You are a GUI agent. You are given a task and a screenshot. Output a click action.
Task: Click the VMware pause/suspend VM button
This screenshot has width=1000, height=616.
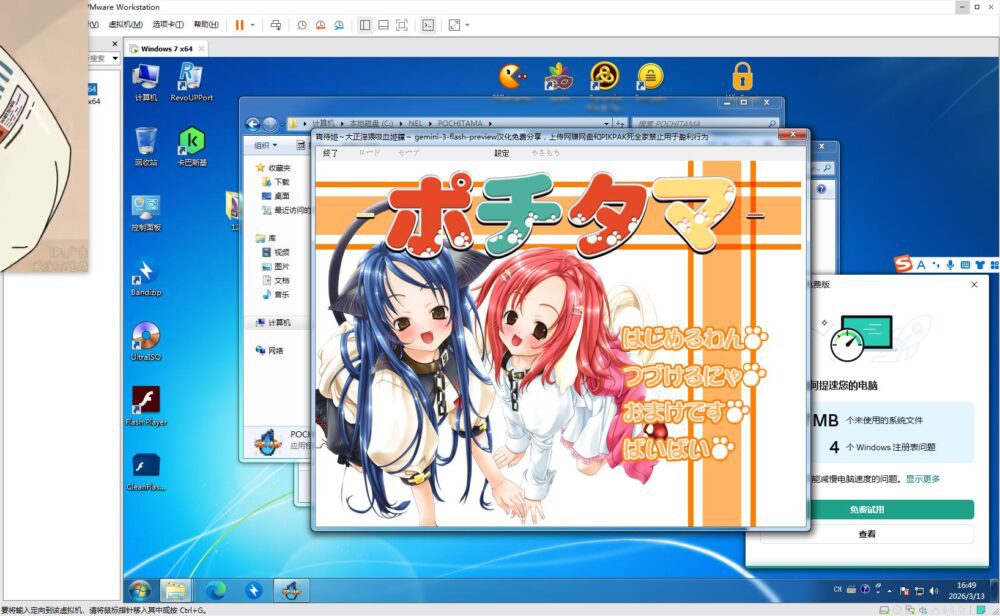[x=239, y=25]
